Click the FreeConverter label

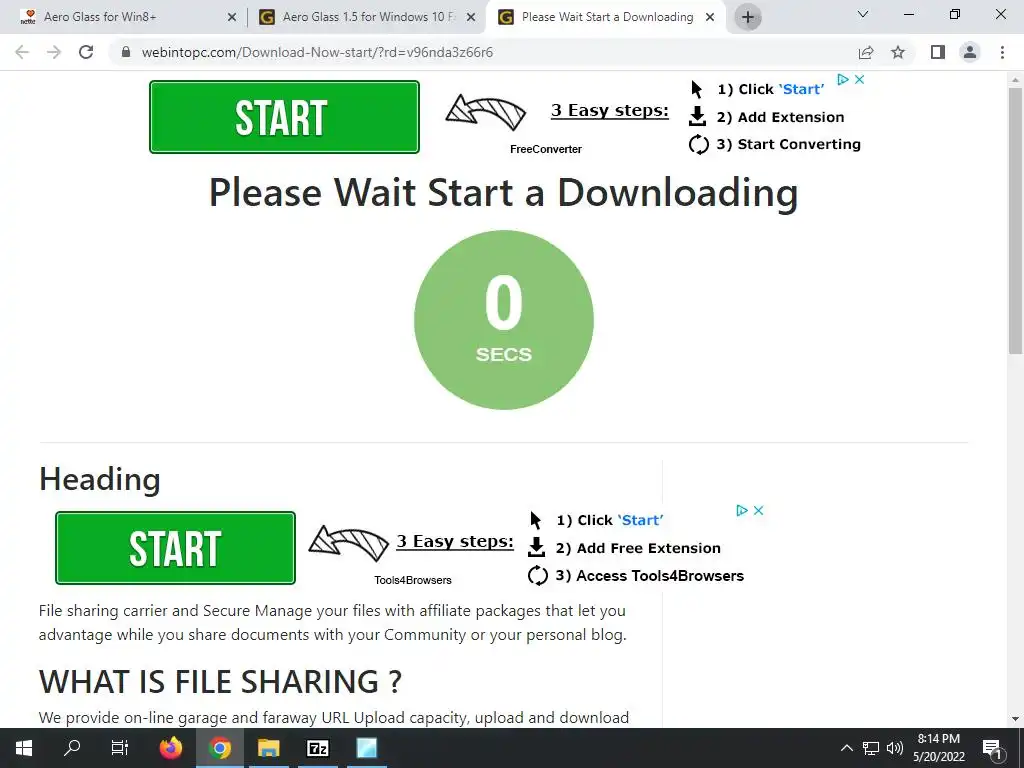tap(546, 149)
